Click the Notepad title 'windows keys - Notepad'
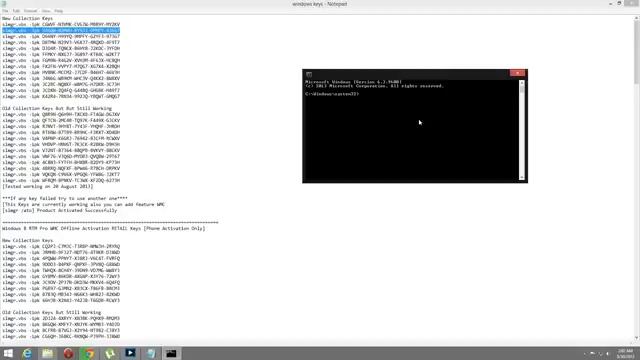This screenshot has height=360, width=640. 320,4
